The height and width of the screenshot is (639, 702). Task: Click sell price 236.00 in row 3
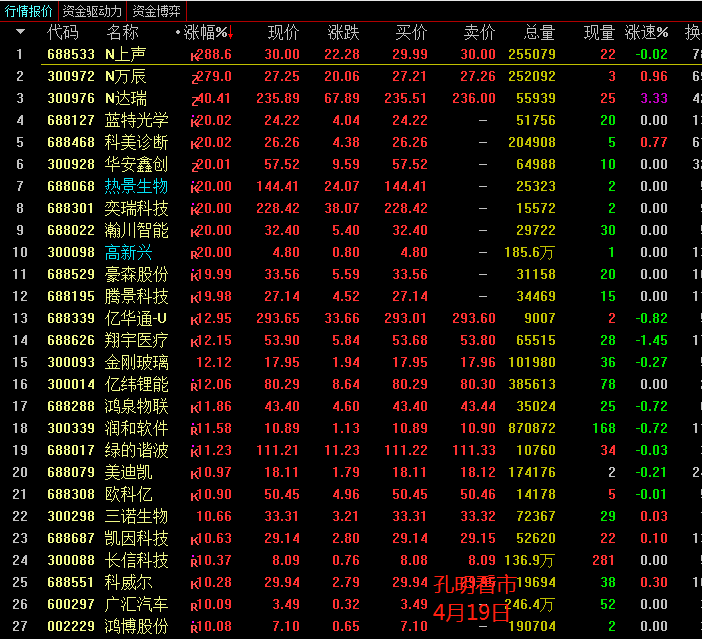(474, 98)
